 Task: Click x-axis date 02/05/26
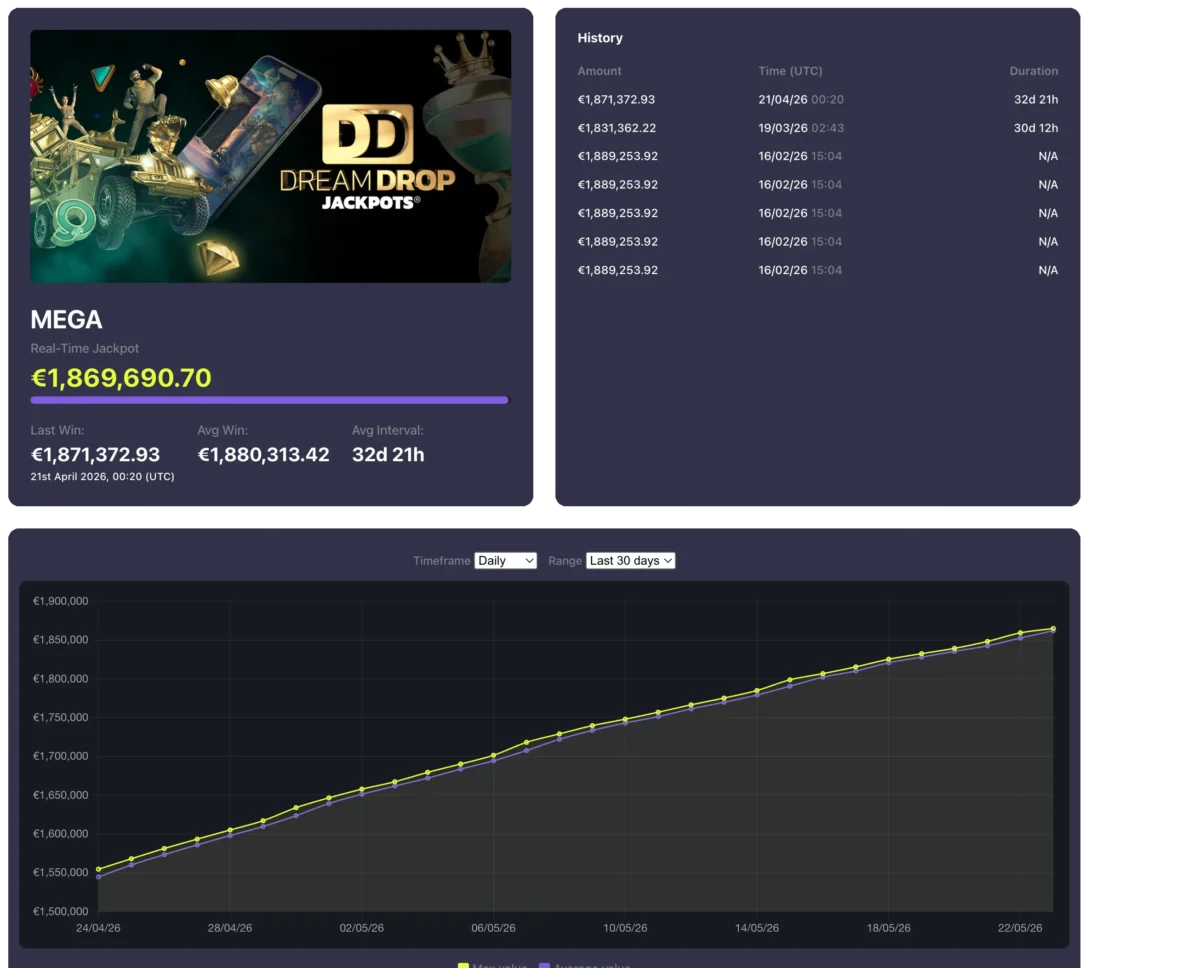pos(362,928)
